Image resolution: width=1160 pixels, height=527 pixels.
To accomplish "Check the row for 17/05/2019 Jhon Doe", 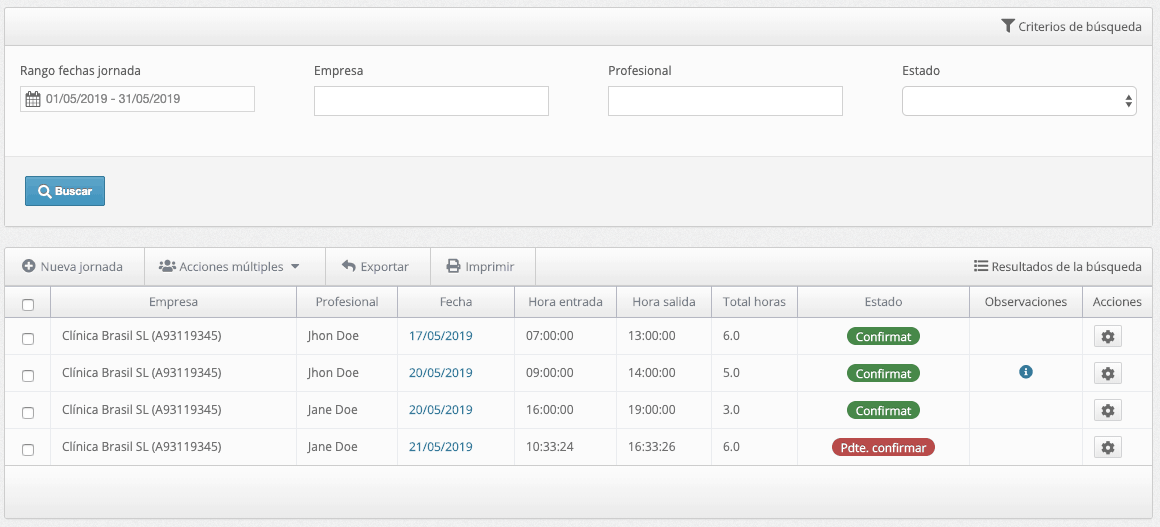I will click(27, 338).
